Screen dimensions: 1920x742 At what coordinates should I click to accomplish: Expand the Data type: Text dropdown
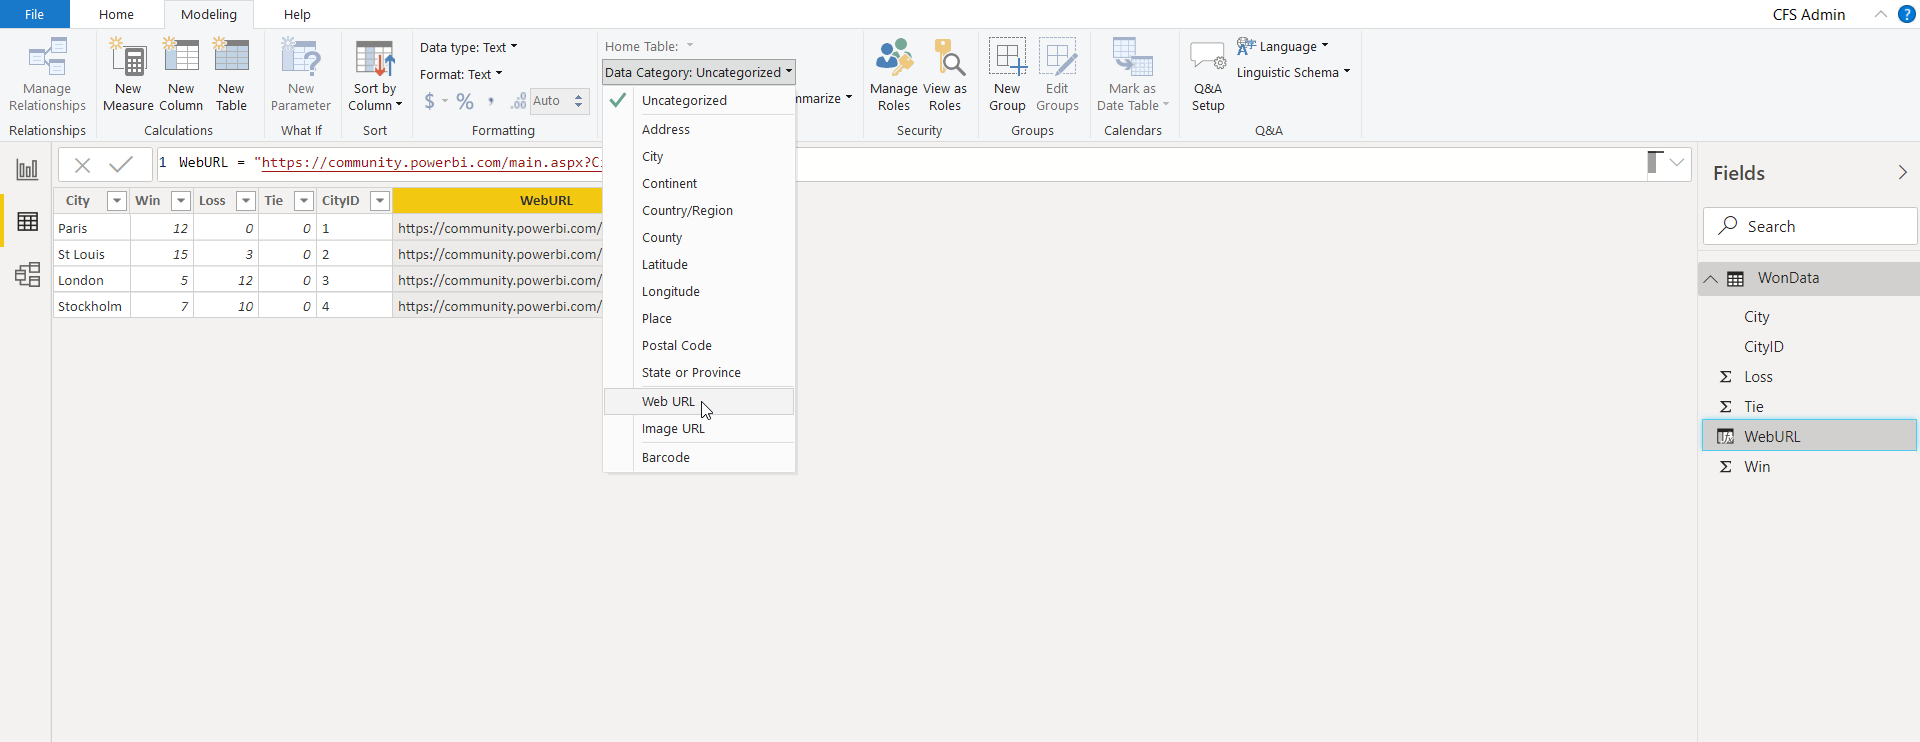469,47
